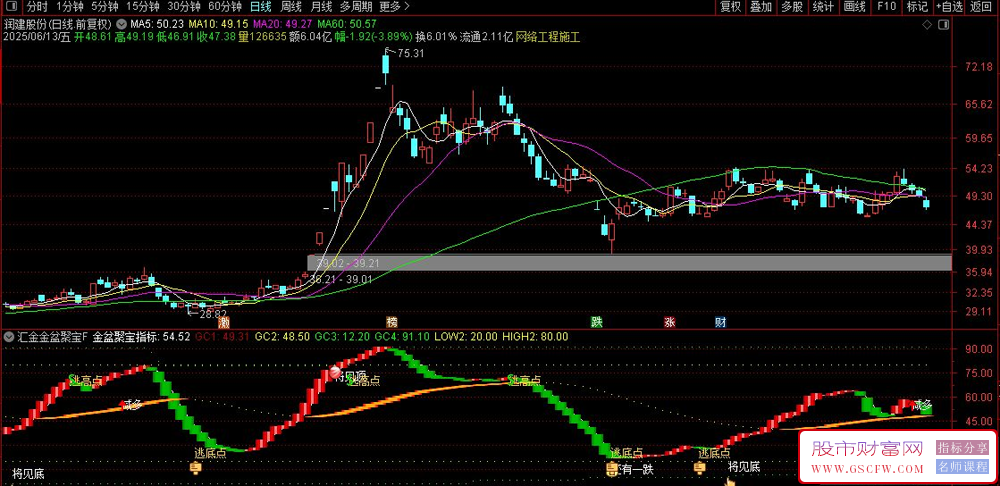Click the MA5: 50.23 value
1000x486 pixels.
coord(158,24)
